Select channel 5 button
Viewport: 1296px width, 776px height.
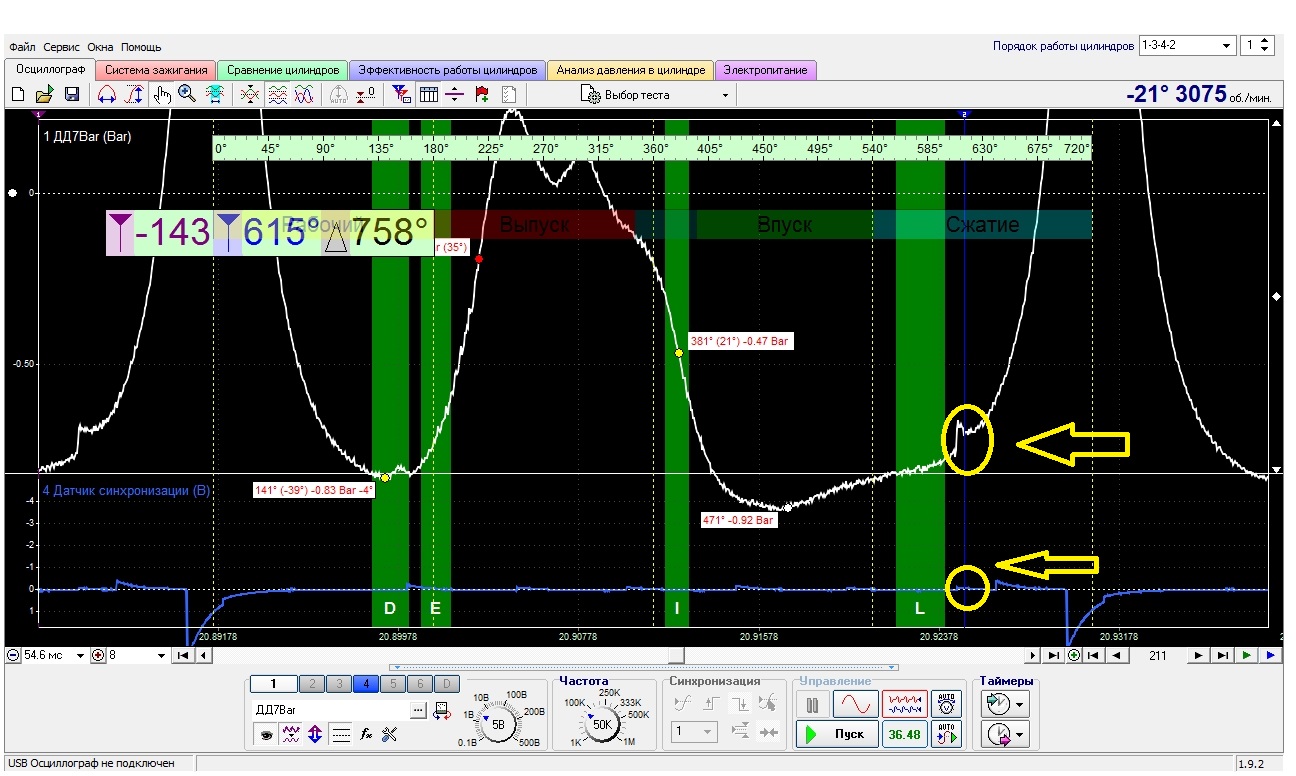tap(394, 685)
